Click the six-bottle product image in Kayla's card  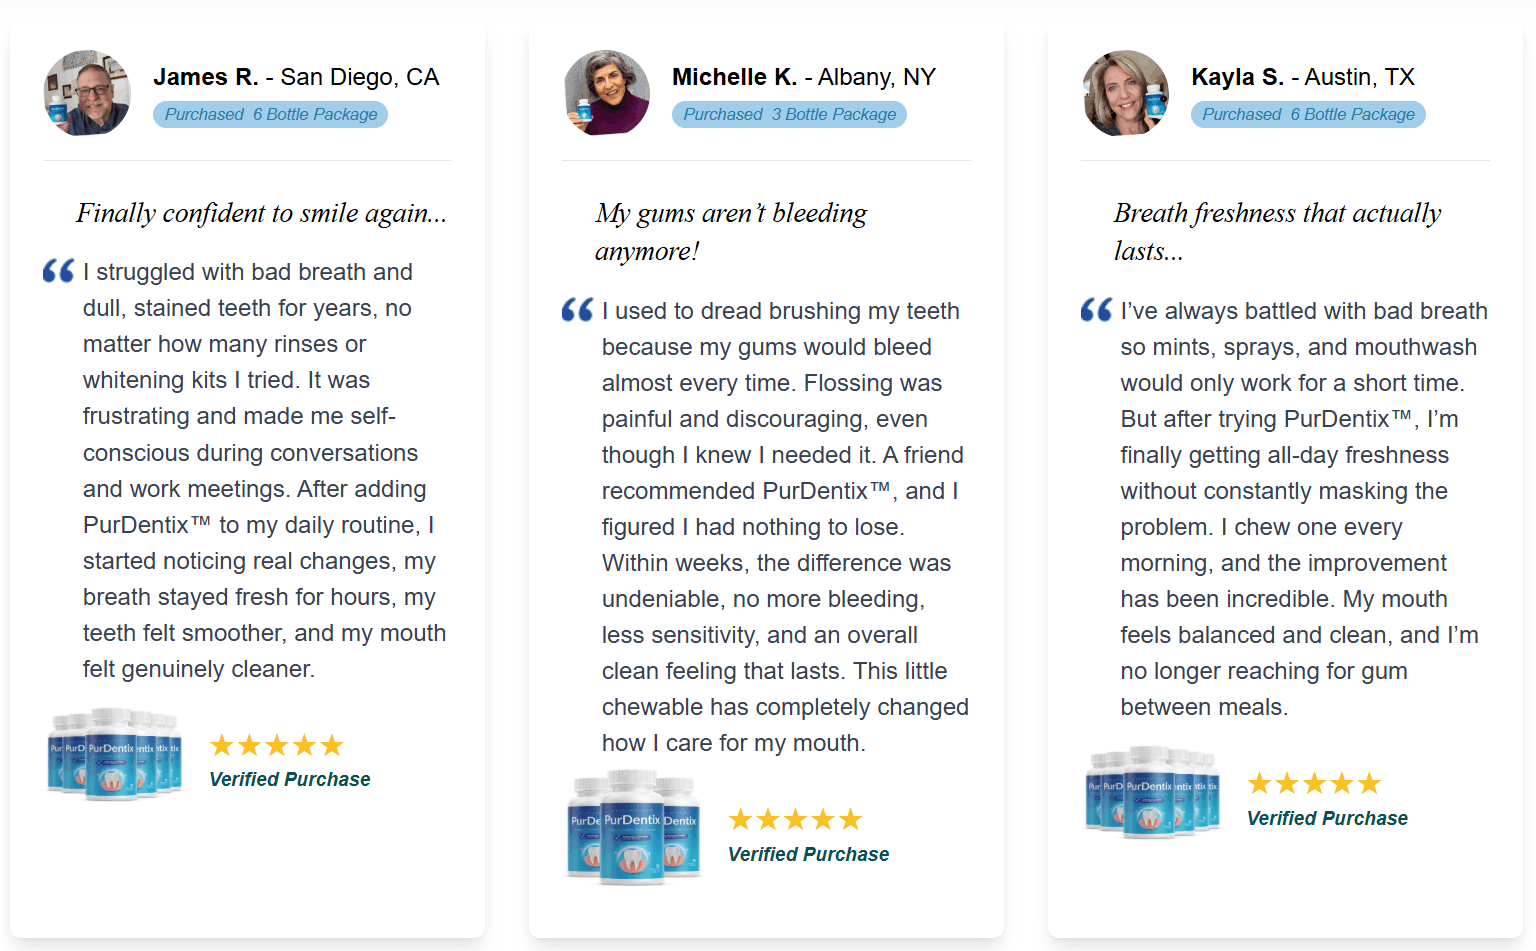tap(1153, 791)
